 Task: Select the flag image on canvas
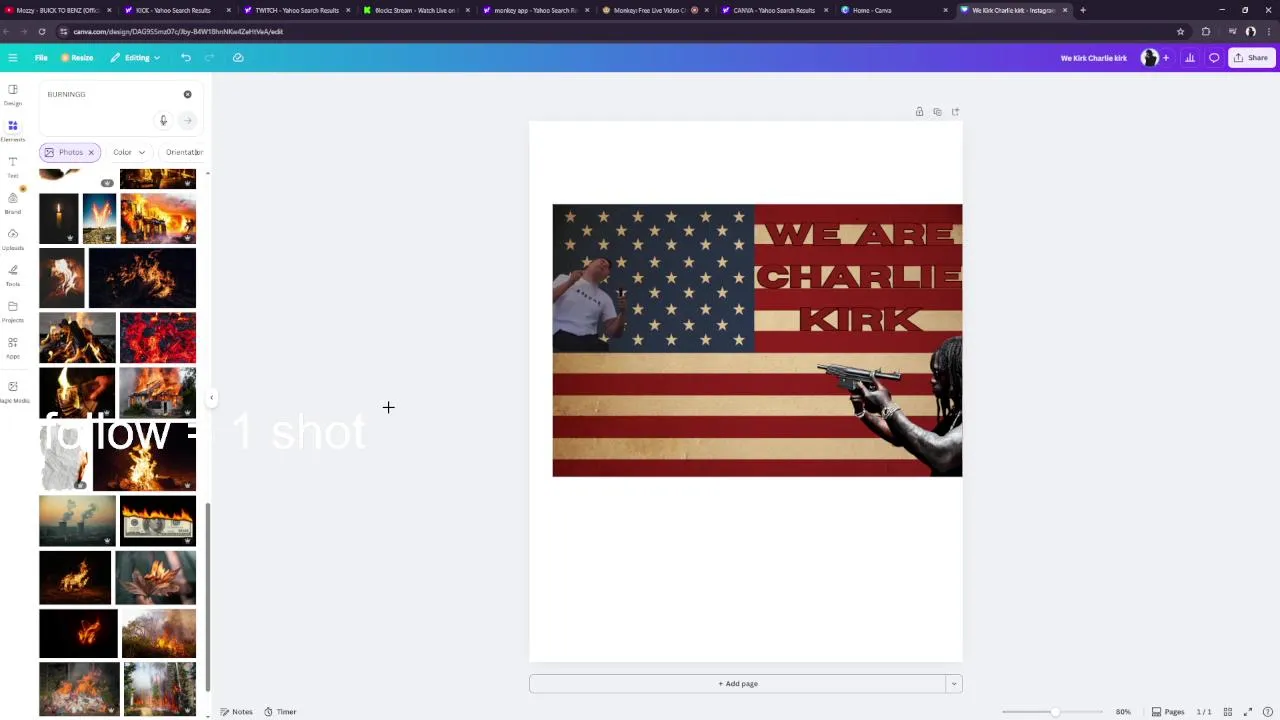tap(757, 340)
